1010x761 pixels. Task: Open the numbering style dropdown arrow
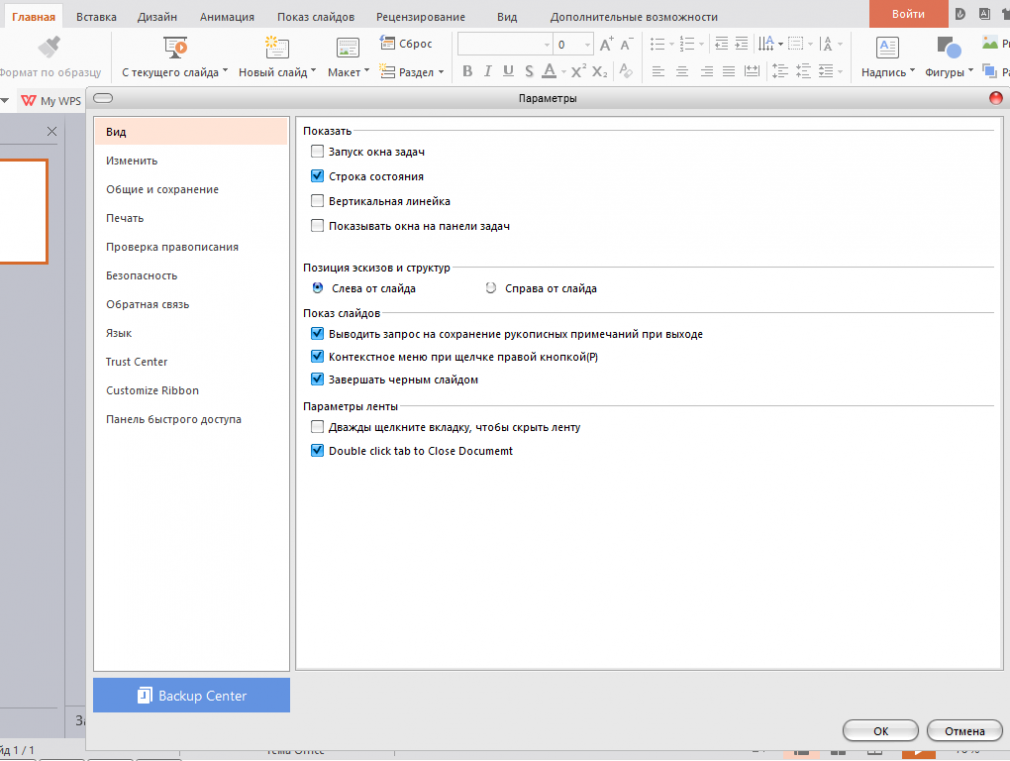701,44
